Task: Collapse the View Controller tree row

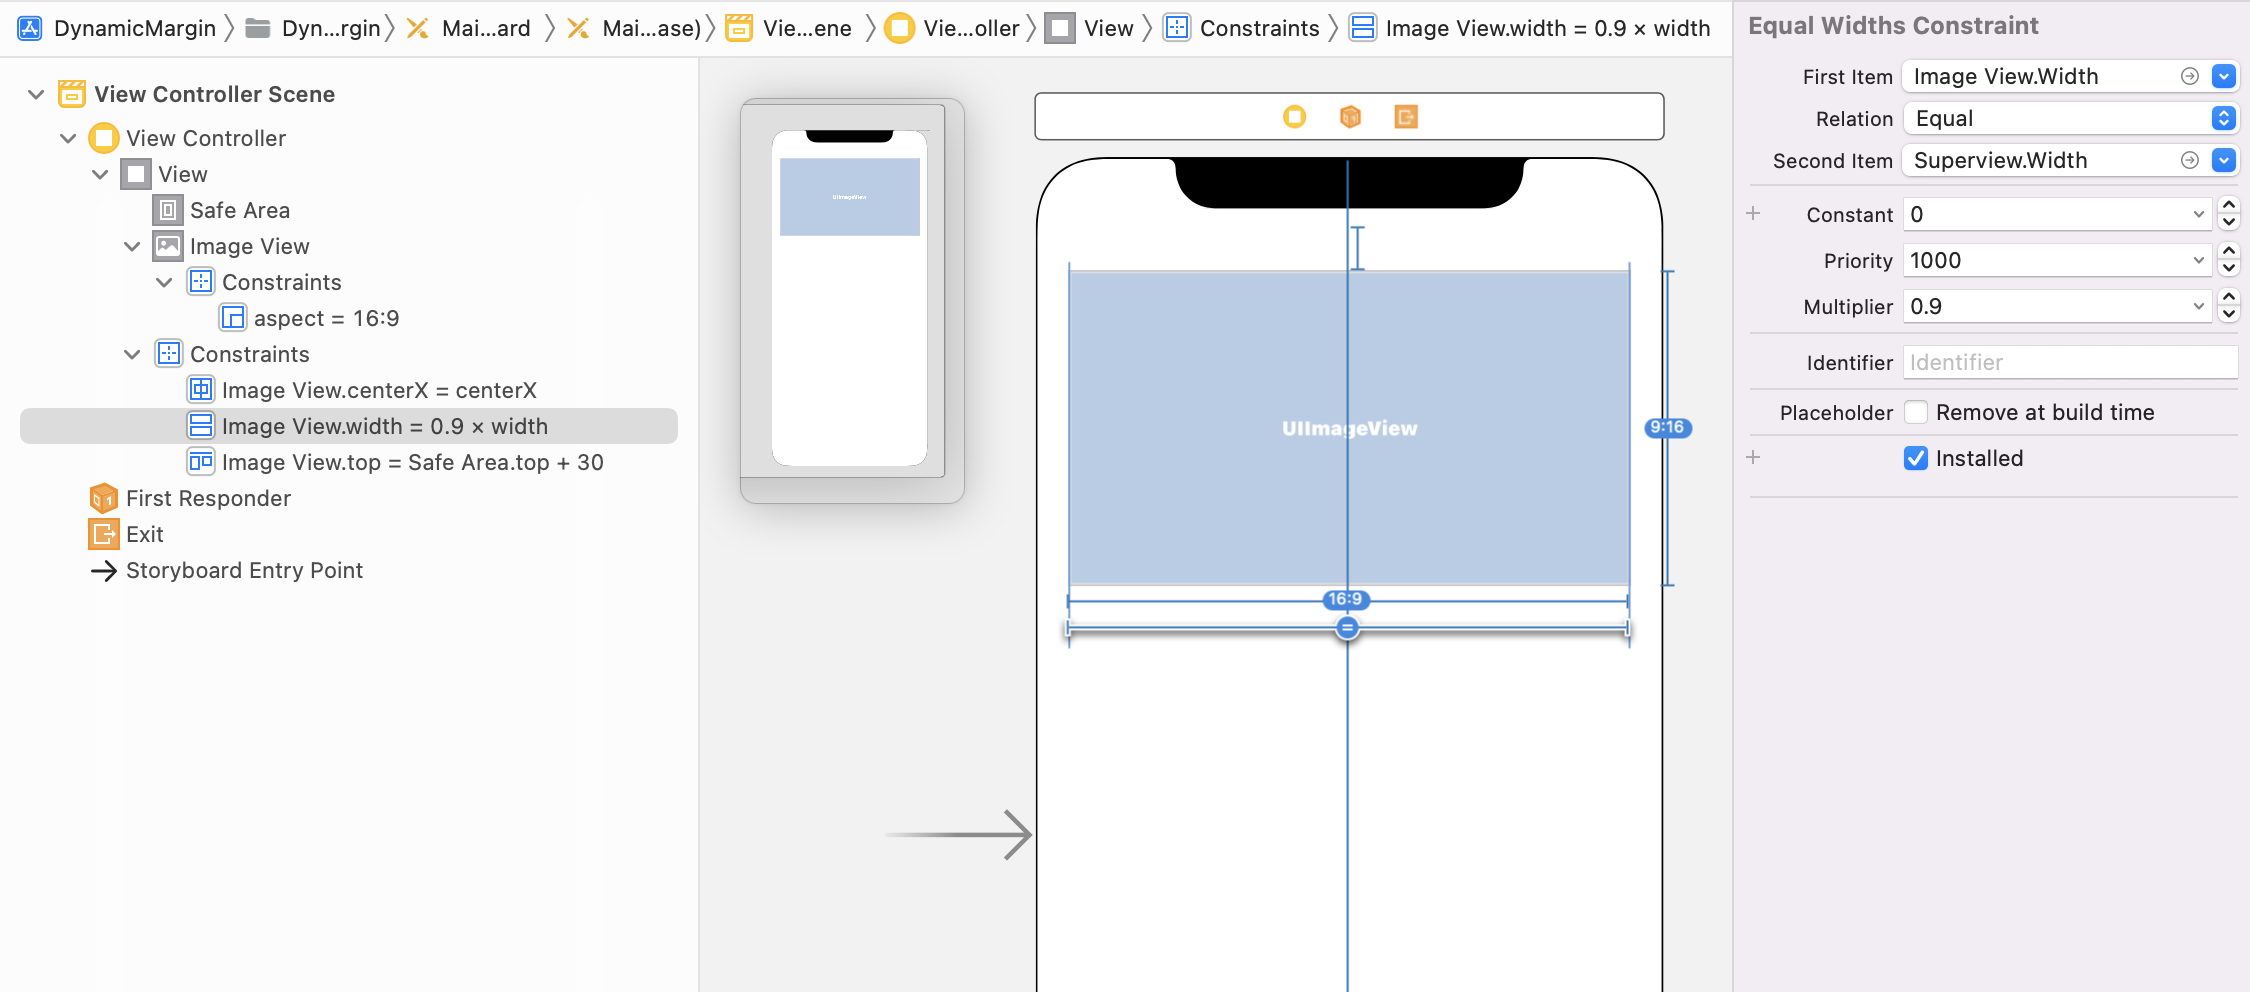Action: tap(68, 138)
